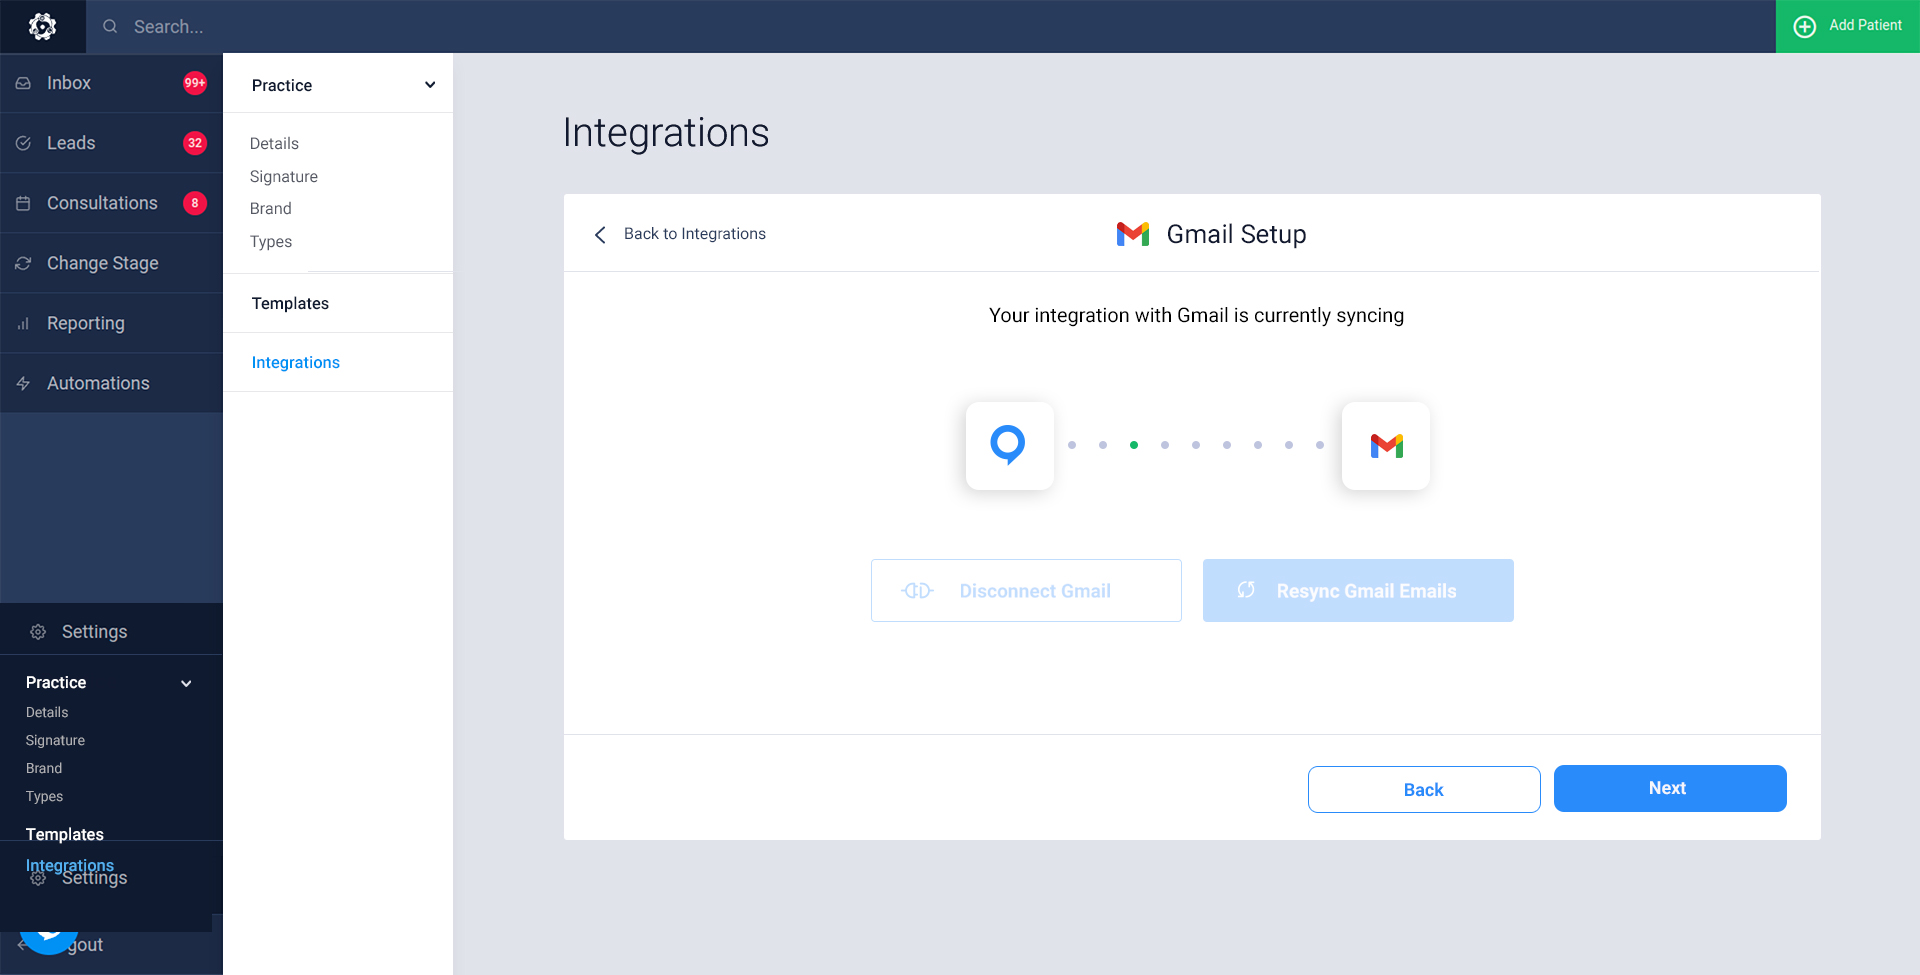Open Brand in the white Practice panel
The height and width of the screenshot is (975, 1920).
click(x=271, y=208)
